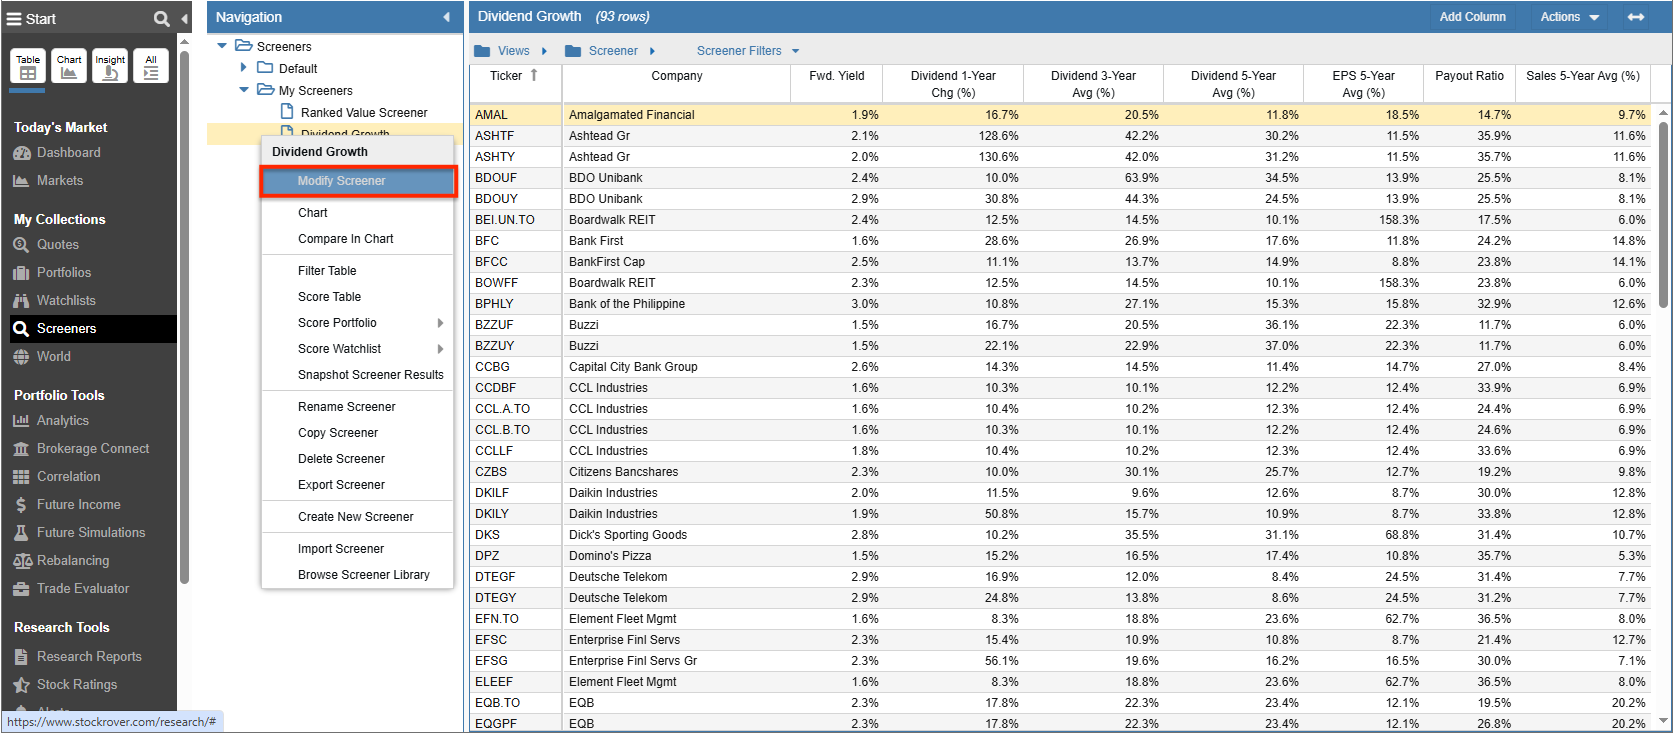This screenshot has height=736, width=1678.
Task: Collapse the Navigation panel arrow
Action: [x=446, y=17]
